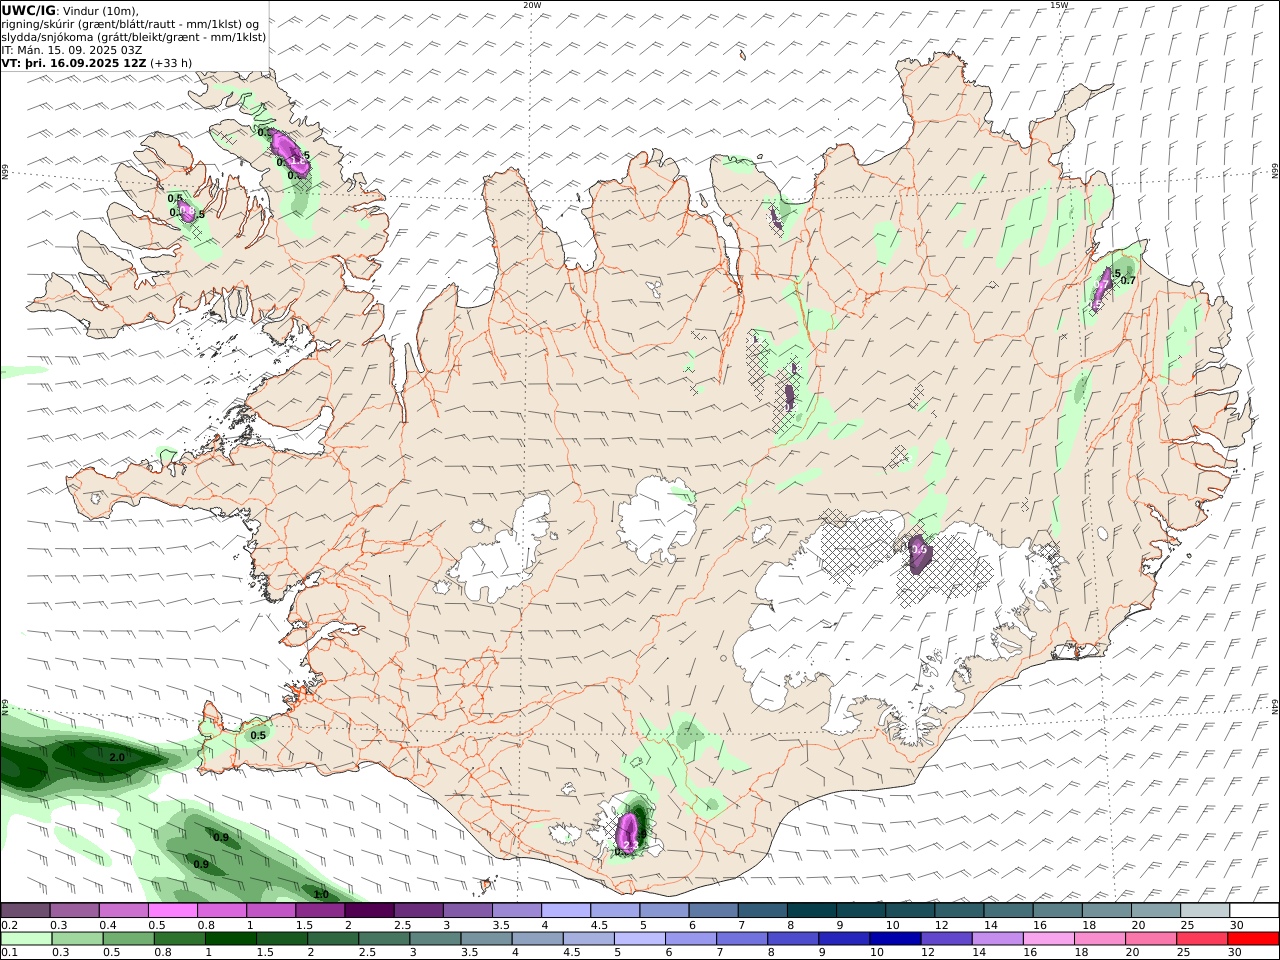Select the 16–18 pale pink lower legend swatch

(1048, 938)
